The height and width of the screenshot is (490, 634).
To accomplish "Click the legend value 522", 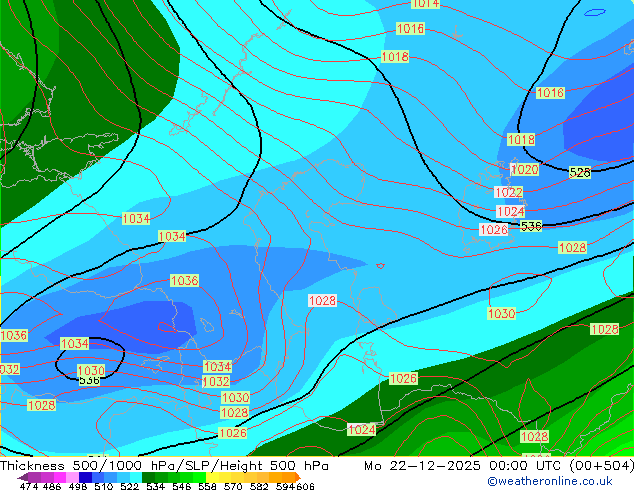I will coord(130,486).
